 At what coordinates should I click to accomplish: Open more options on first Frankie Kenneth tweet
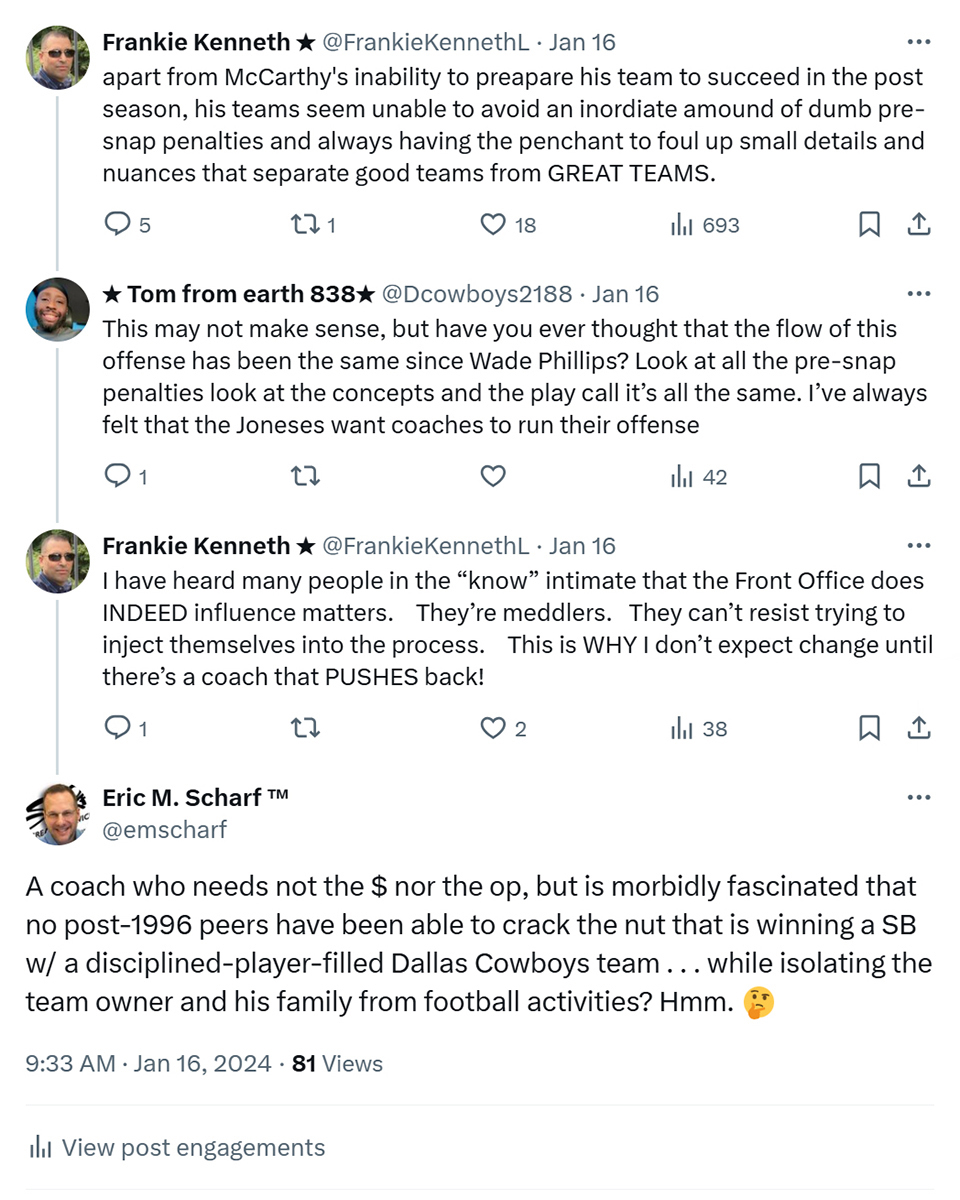tap(918, 42)
